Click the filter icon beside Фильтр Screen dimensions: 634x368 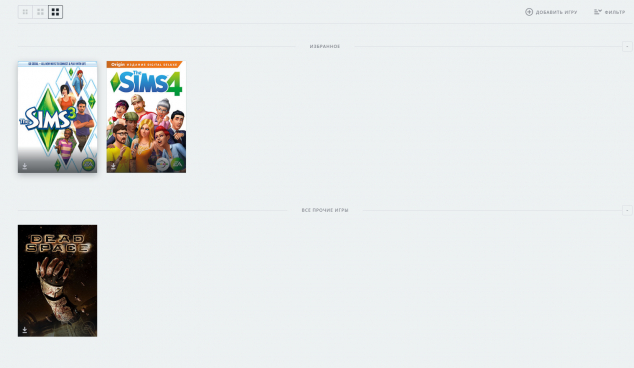598,12
